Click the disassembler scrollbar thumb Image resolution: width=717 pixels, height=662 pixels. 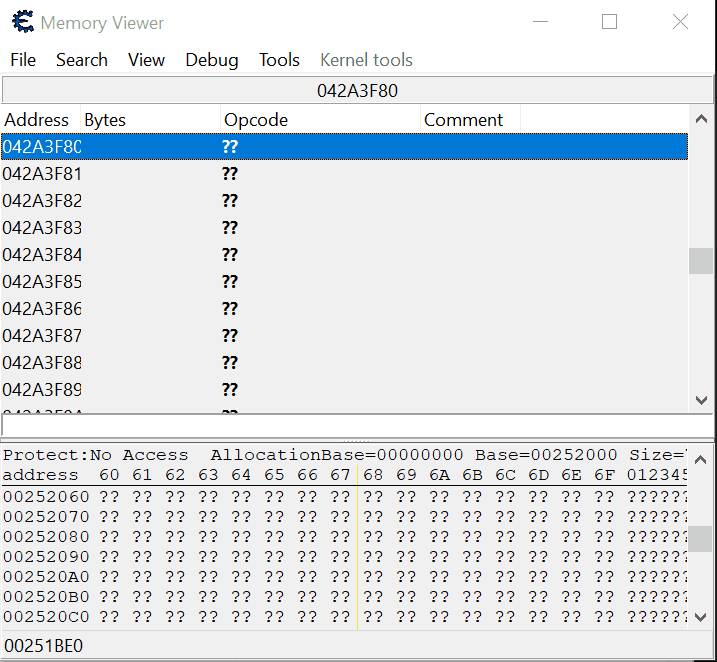tap(701, 260)
